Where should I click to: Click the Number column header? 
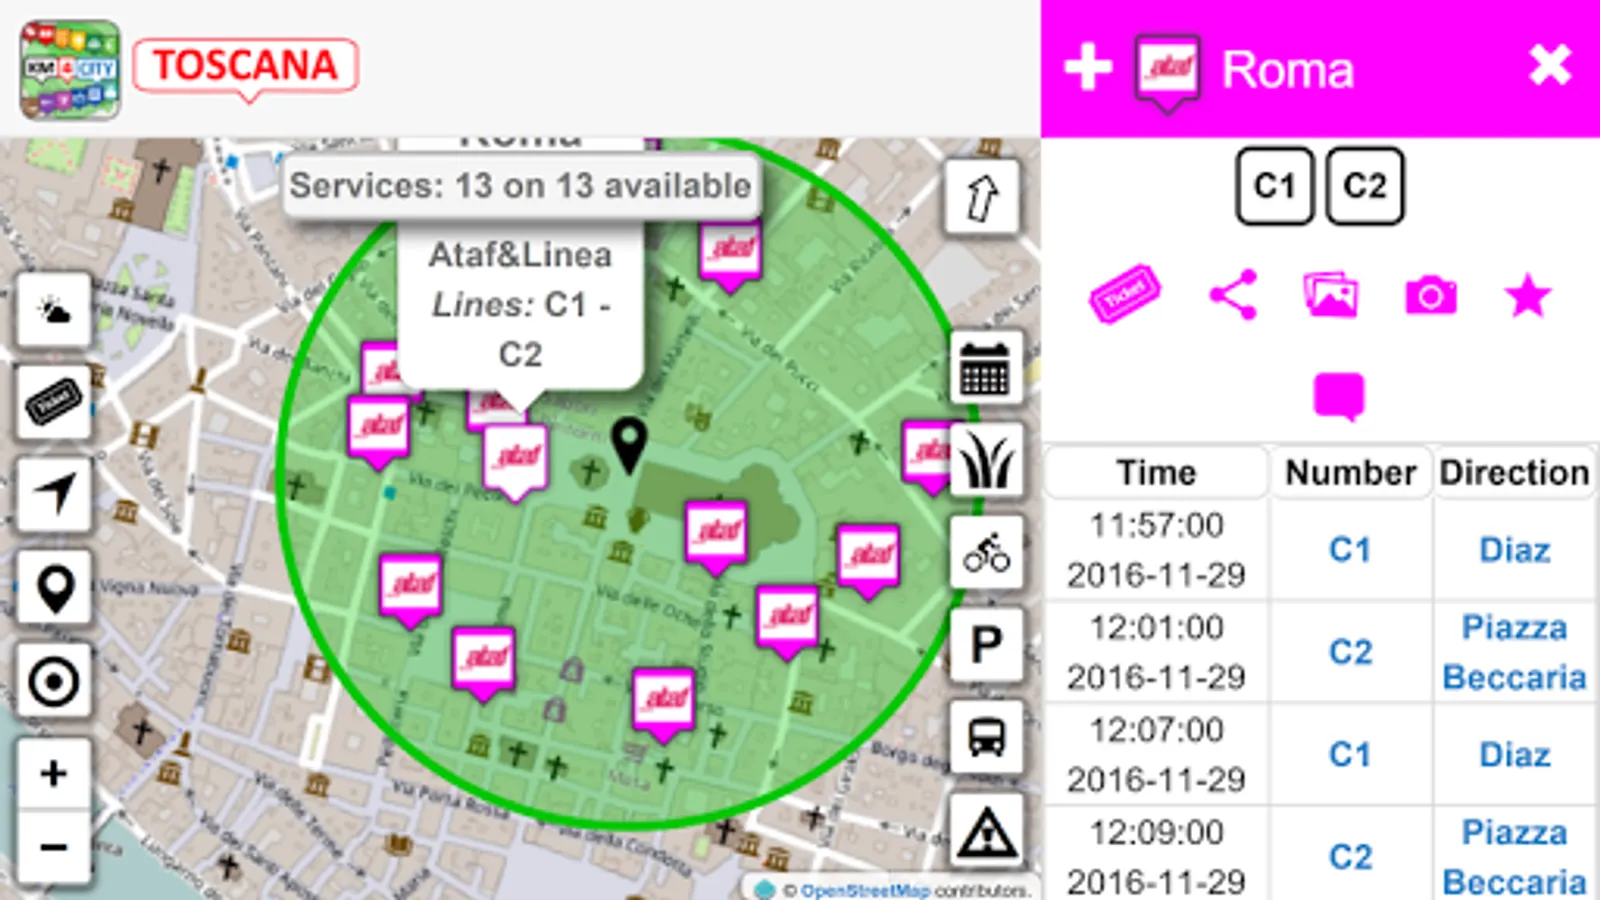[1351, 473]
